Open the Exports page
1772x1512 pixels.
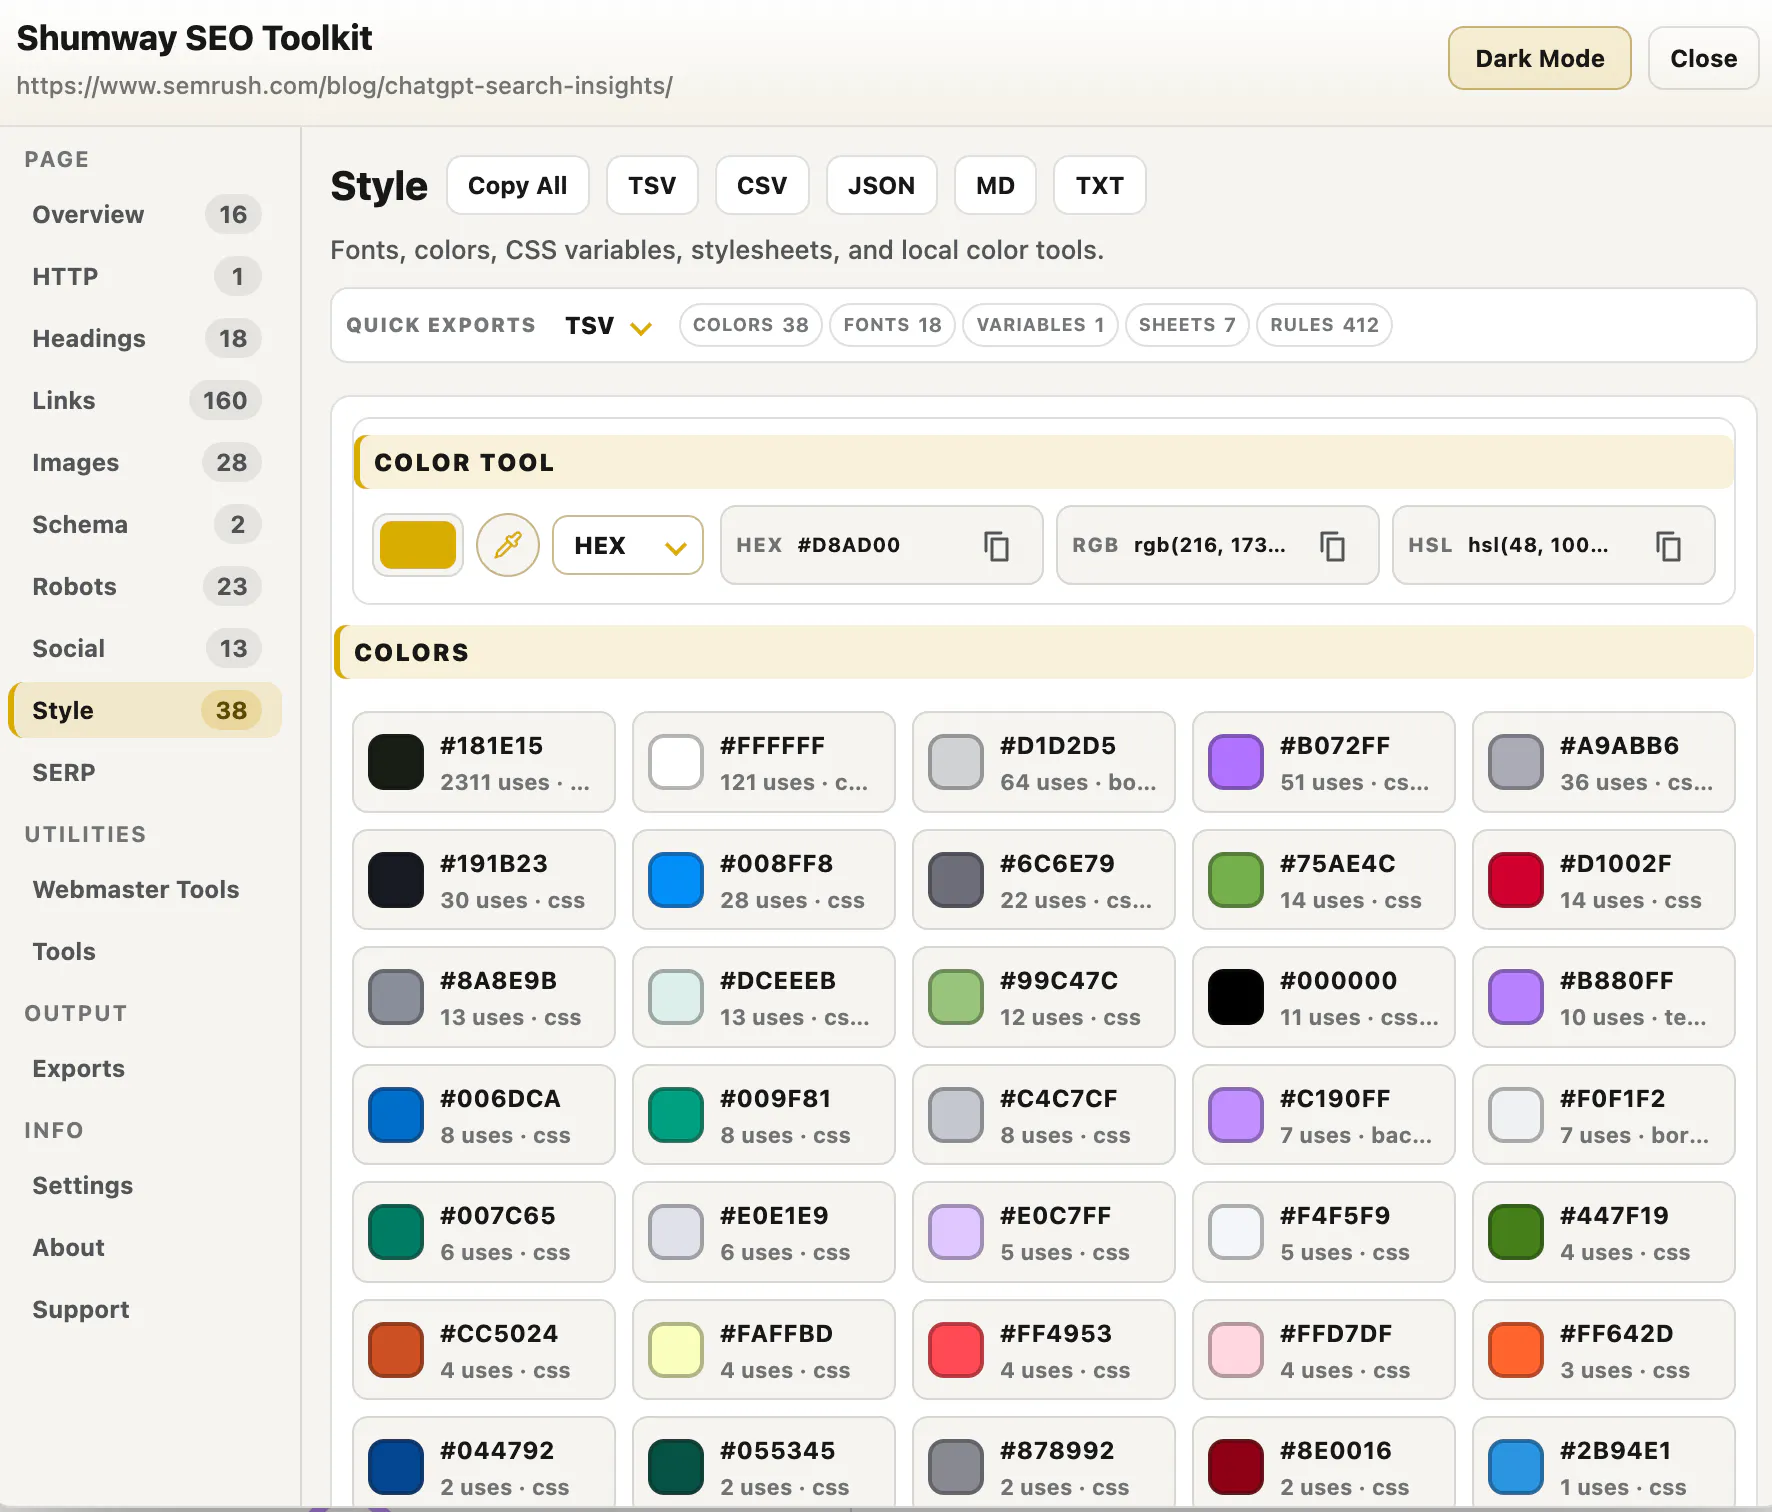coord(145,1068)
